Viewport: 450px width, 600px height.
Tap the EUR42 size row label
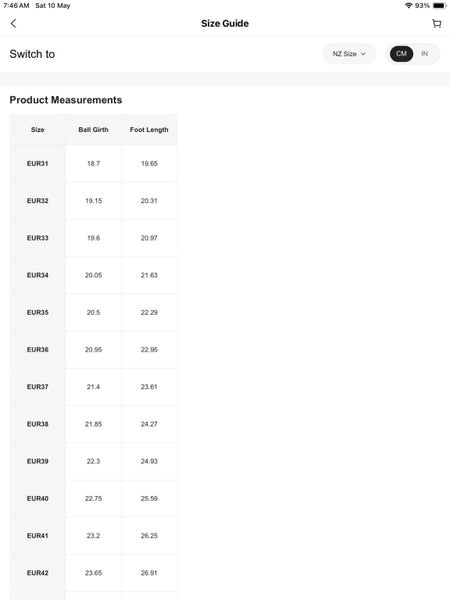click(x=38, y=573)
